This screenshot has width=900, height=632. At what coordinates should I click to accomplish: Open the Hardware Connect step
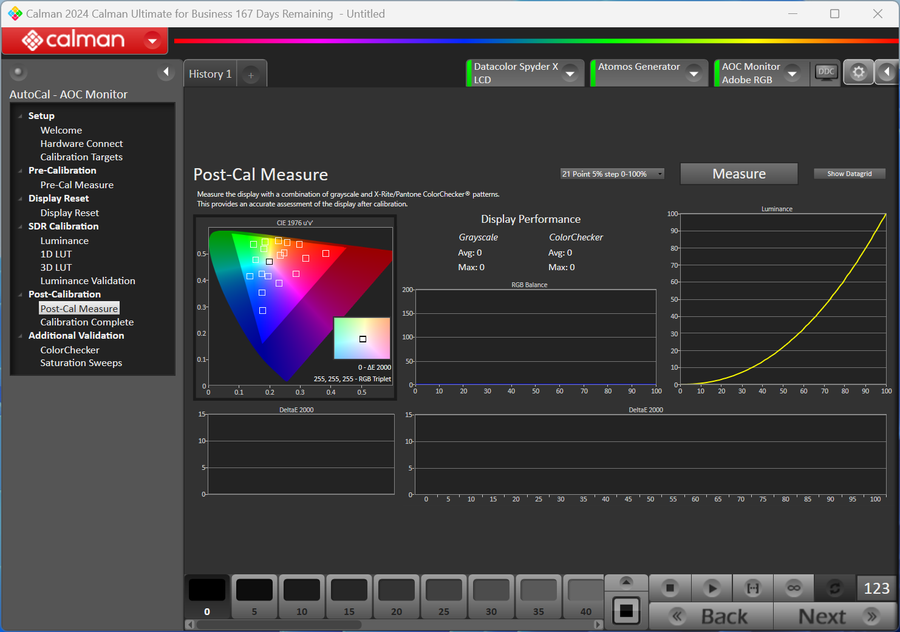point(82,144)
